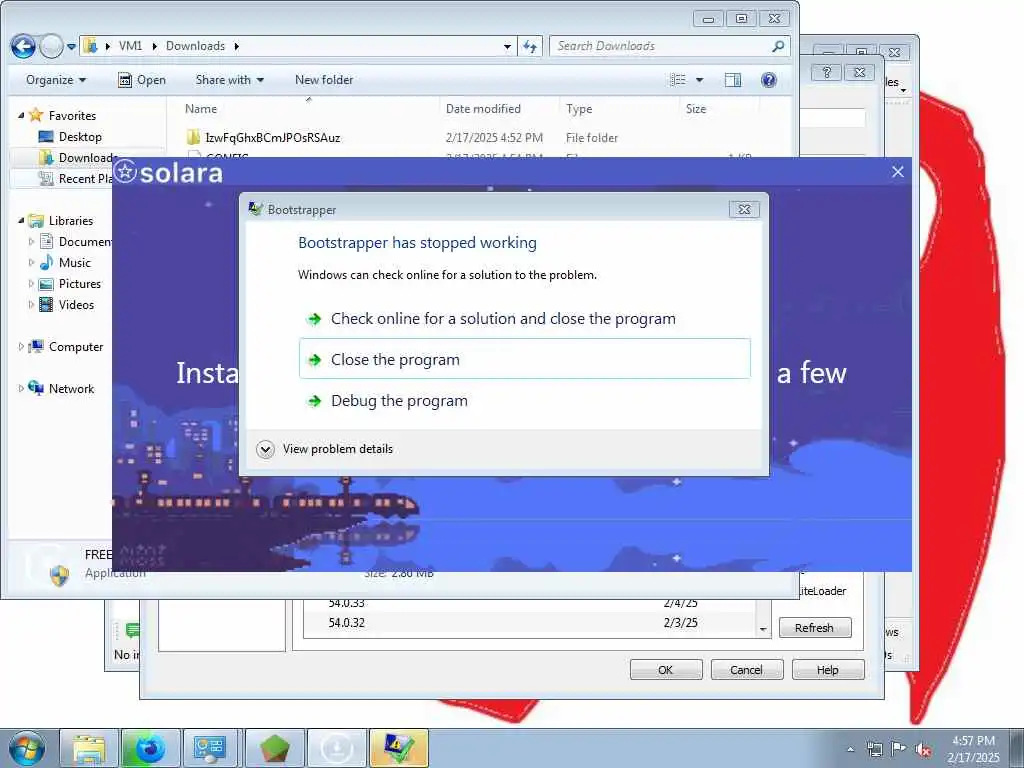The width and height of the screenshot is (1024, 768).
Task: Select version 54.0.33 row
Action: click(529, 603)
